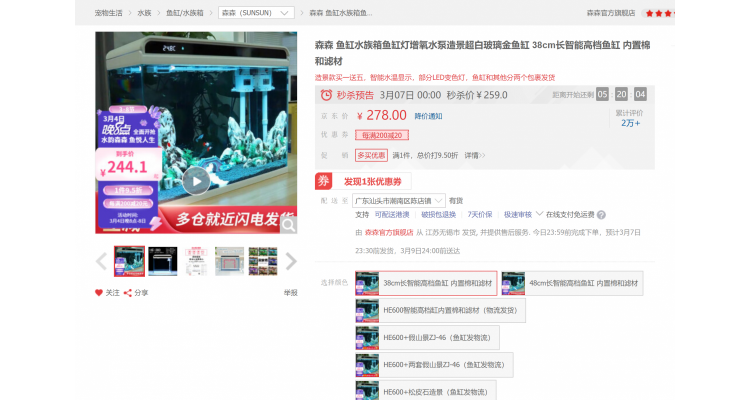
Task: Click 可配送港澳 service link
Action: pos(392,214)
